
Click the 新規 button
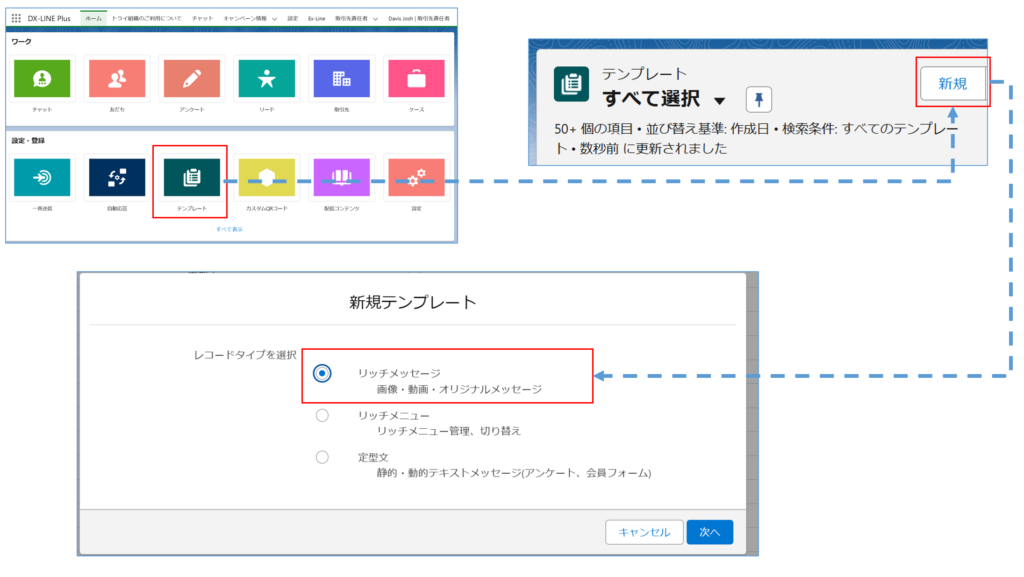(952, 84)
